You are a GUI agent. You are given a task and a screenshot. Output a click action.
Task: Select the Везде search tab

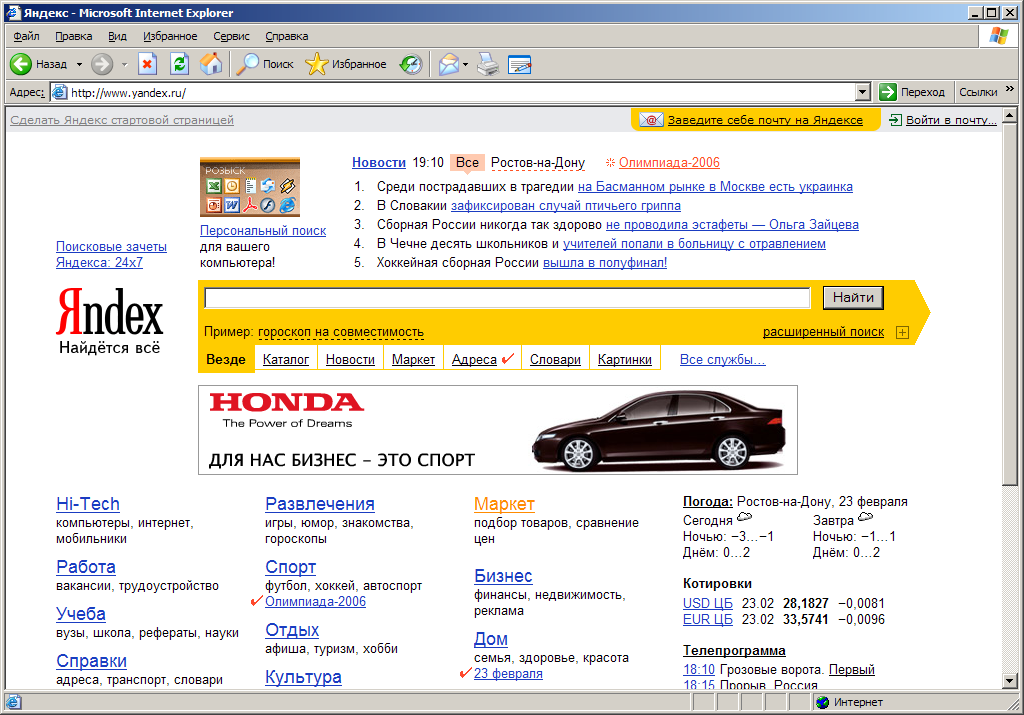226,359
